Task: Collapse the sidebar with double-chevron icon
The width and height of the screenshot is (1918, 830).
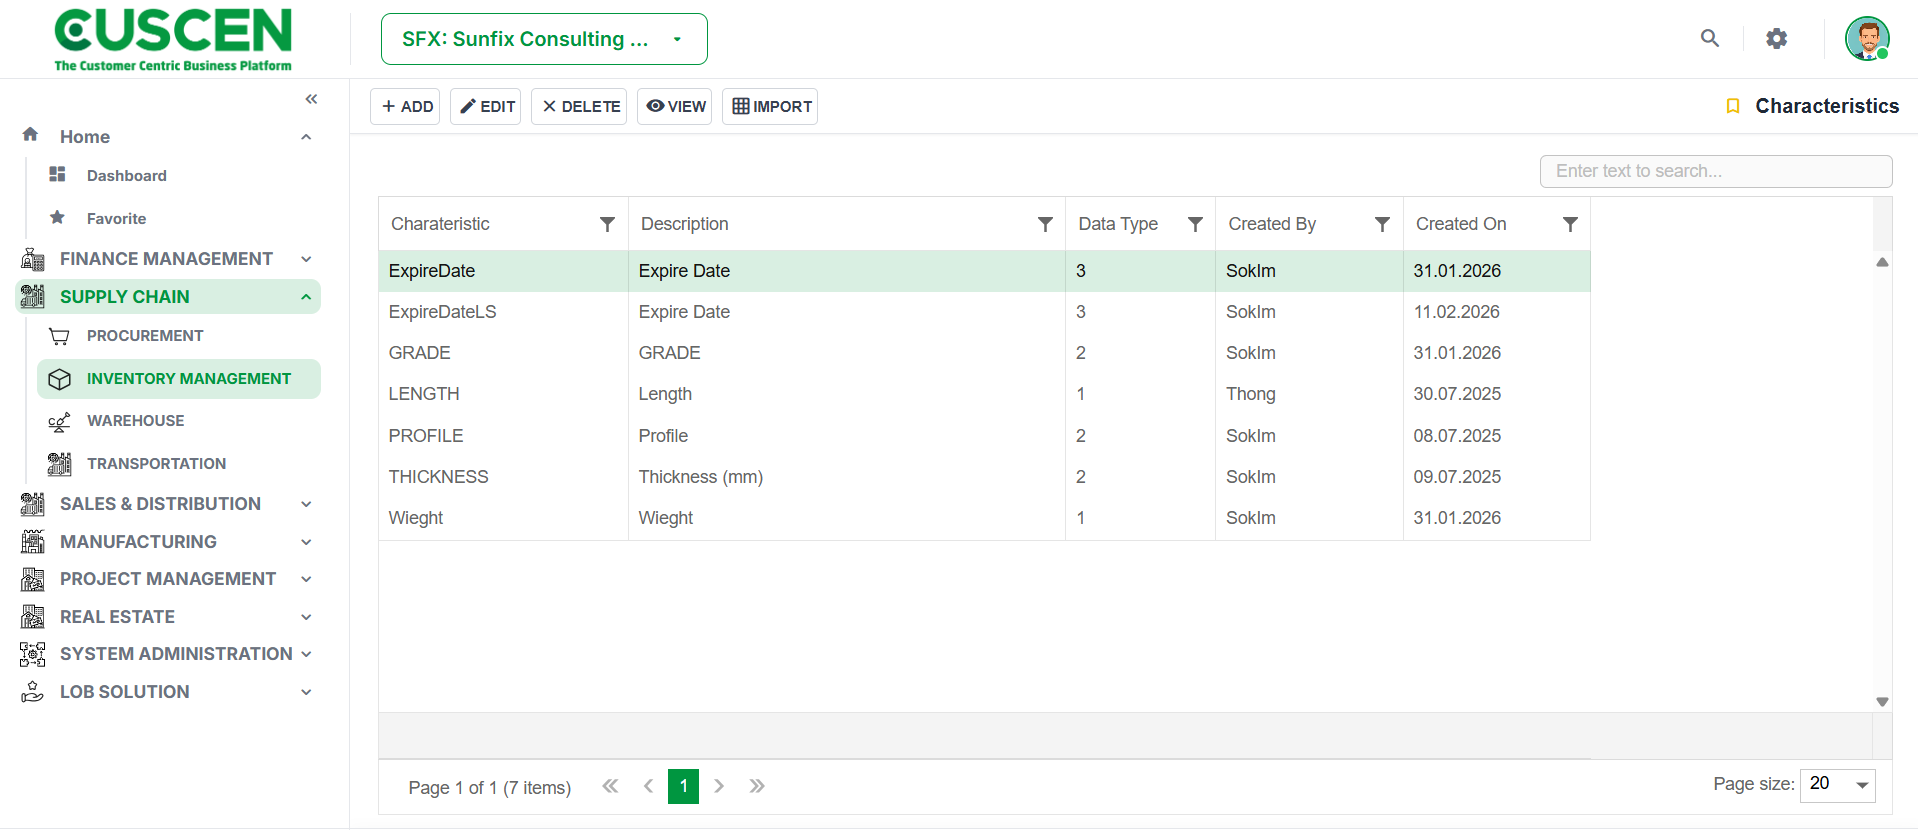Action: tap(311, 99)
